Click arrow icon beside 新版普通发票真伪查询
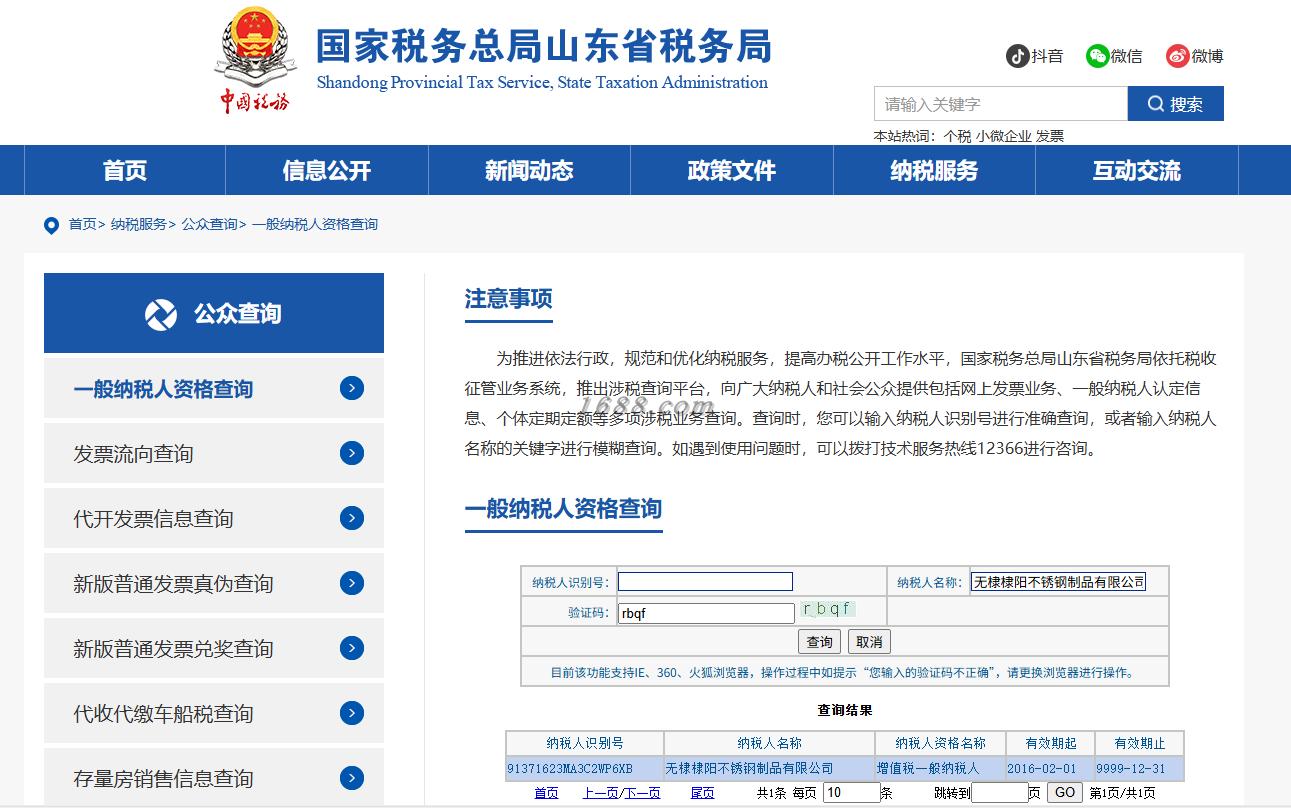 352,583
